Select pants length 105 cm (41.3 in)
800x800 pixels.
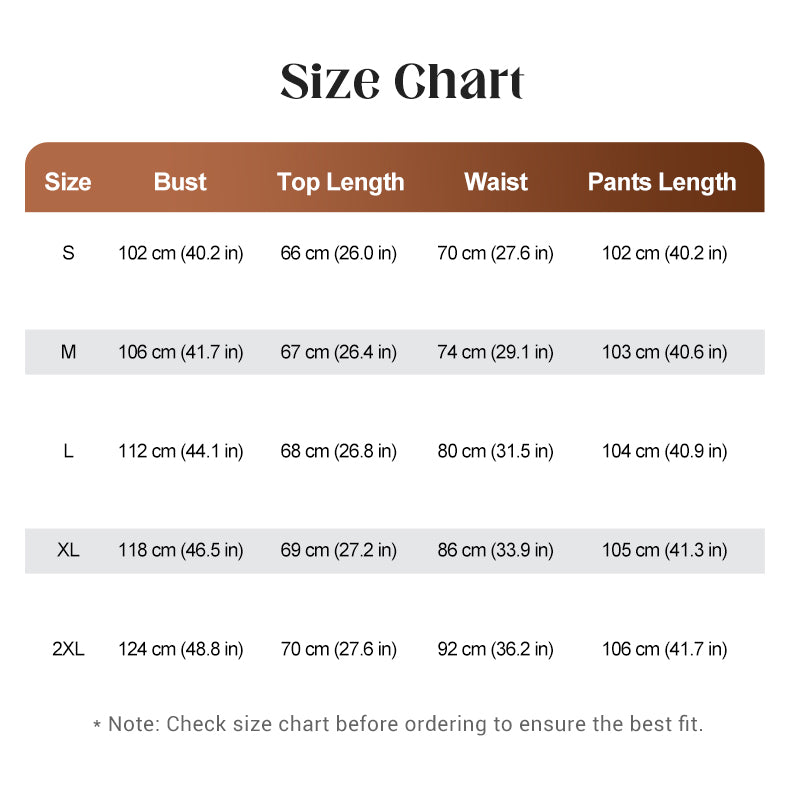pos(664,551)
